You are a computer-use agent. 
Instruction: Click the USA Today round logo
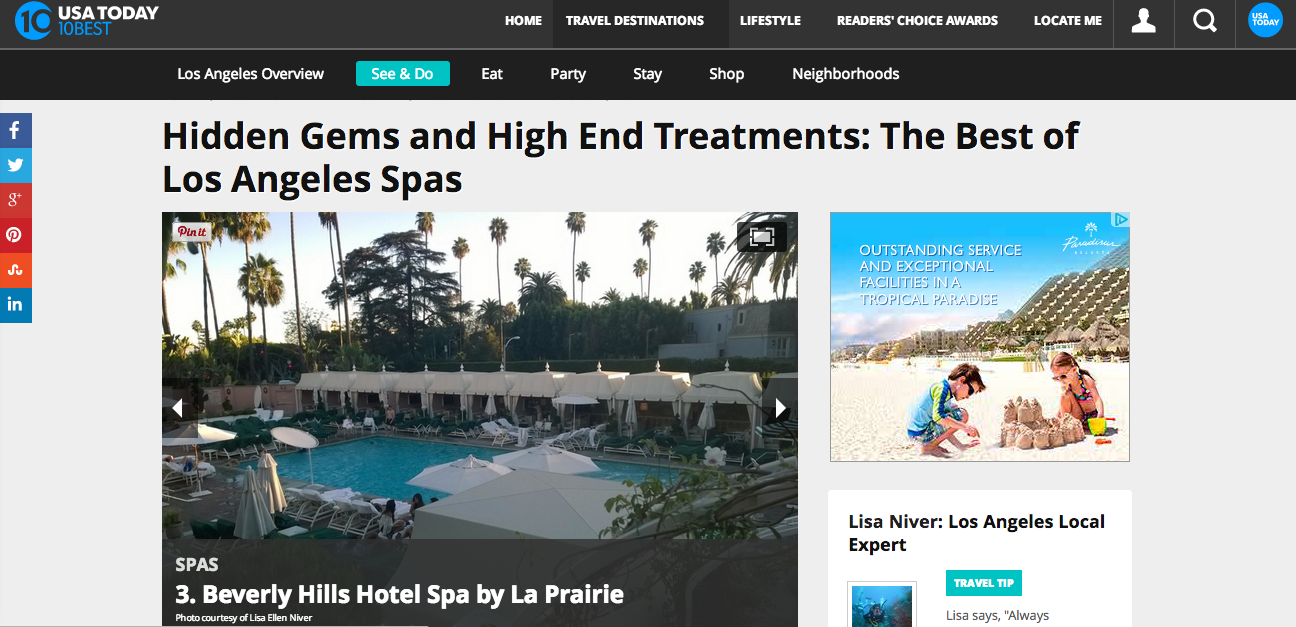1265,20
